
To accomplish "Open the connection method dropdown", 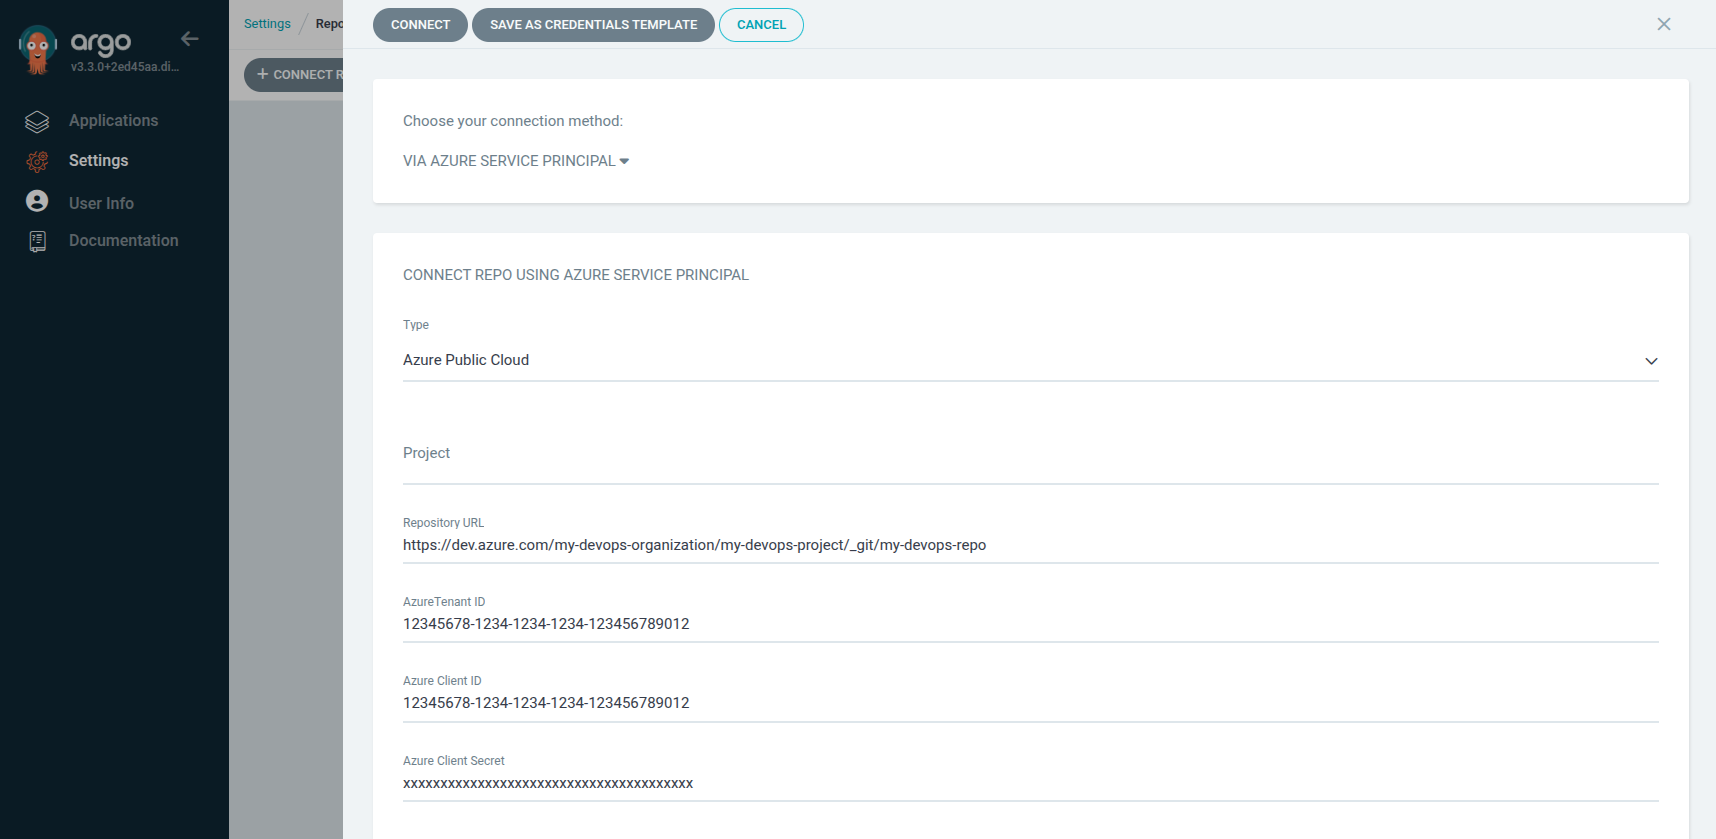I will [516, 161].
